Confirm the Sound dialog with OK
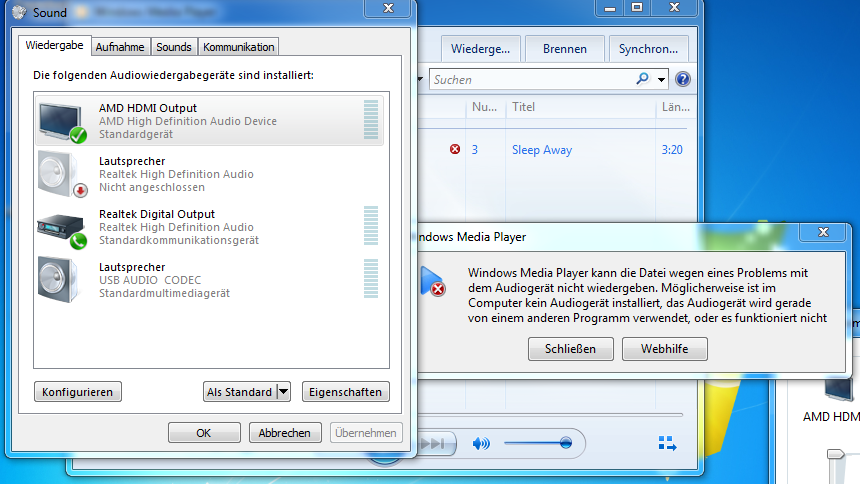 tap(204, 432)
